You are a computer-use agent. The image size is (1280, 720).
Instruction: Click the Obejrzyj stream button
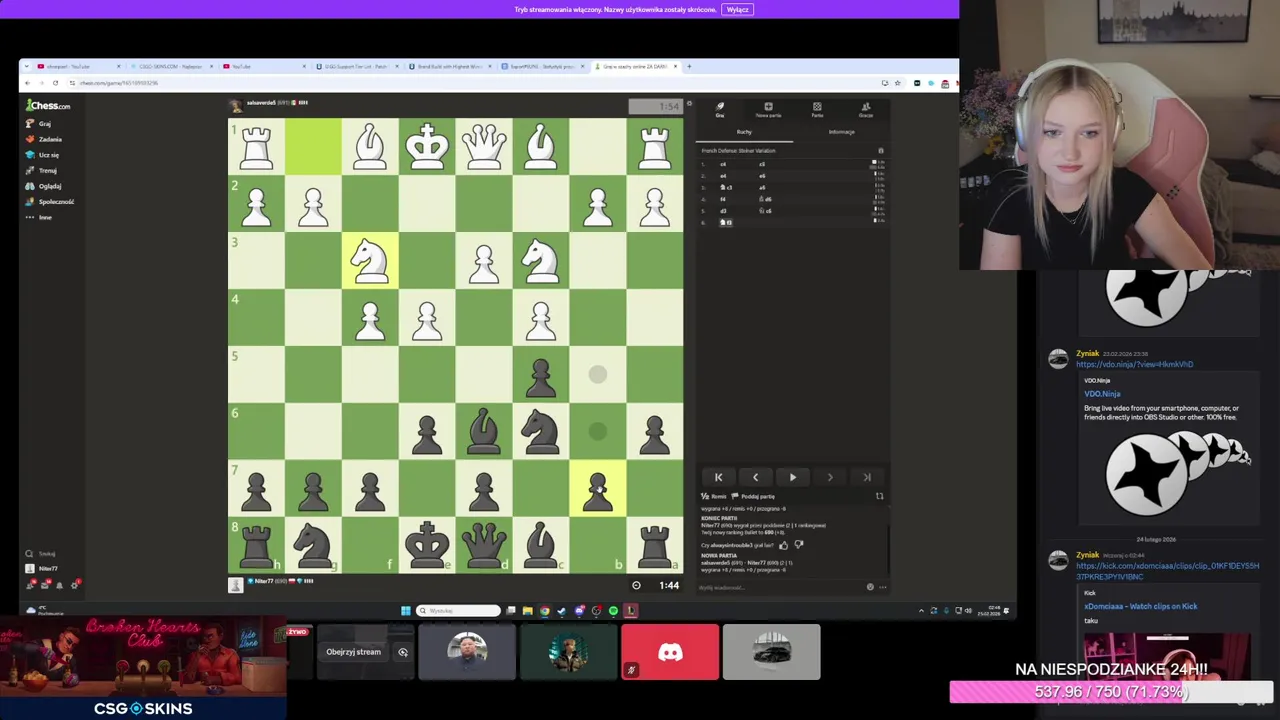pyautogui.click(x=353, y=652)
